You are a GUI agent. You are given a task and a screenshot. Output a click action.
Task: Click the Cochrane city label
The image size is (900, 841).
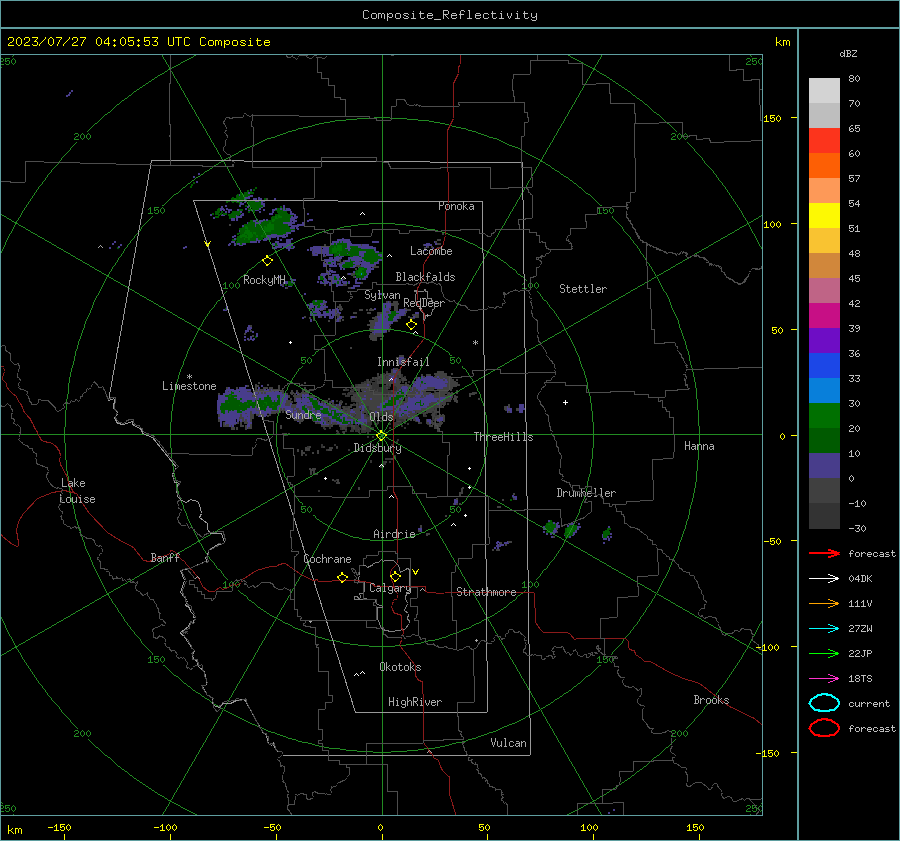(x=327, y=559)
